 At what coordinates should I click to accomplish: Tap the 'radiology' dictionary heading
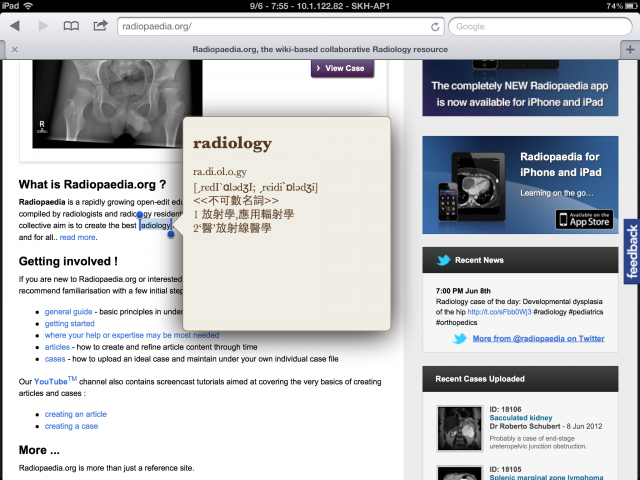232,143
